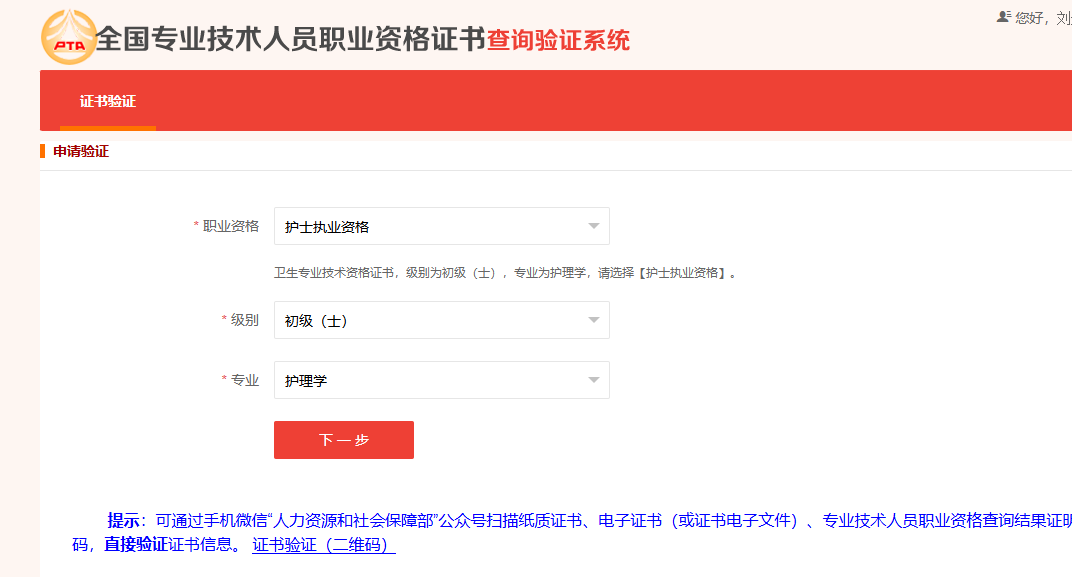This screenshot has width=1072, height=577.
Task: Click the PTA logo emblem
Action: 68,38
